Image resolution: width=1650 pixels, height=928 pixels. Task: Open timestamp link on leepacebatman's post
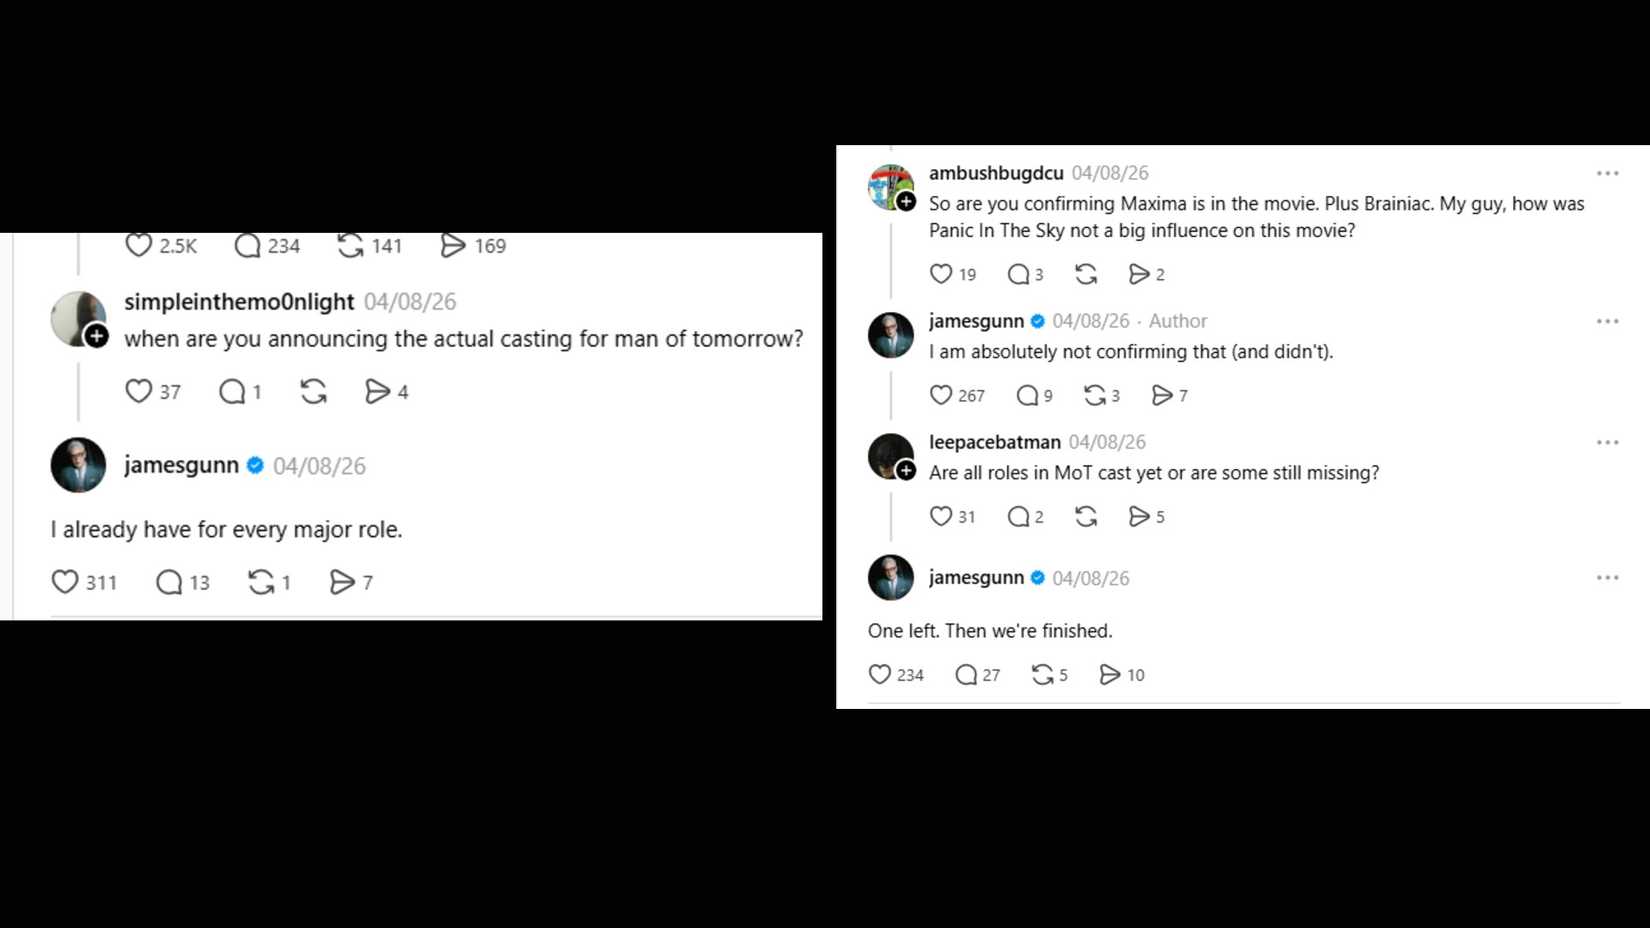click(x=1106, y=442)
